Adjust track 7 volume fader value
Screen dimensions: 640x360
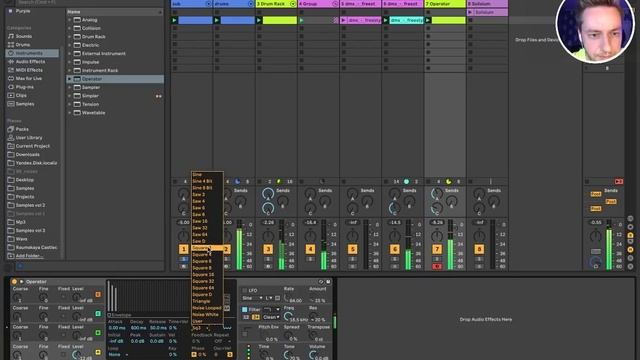coord(437,222)
